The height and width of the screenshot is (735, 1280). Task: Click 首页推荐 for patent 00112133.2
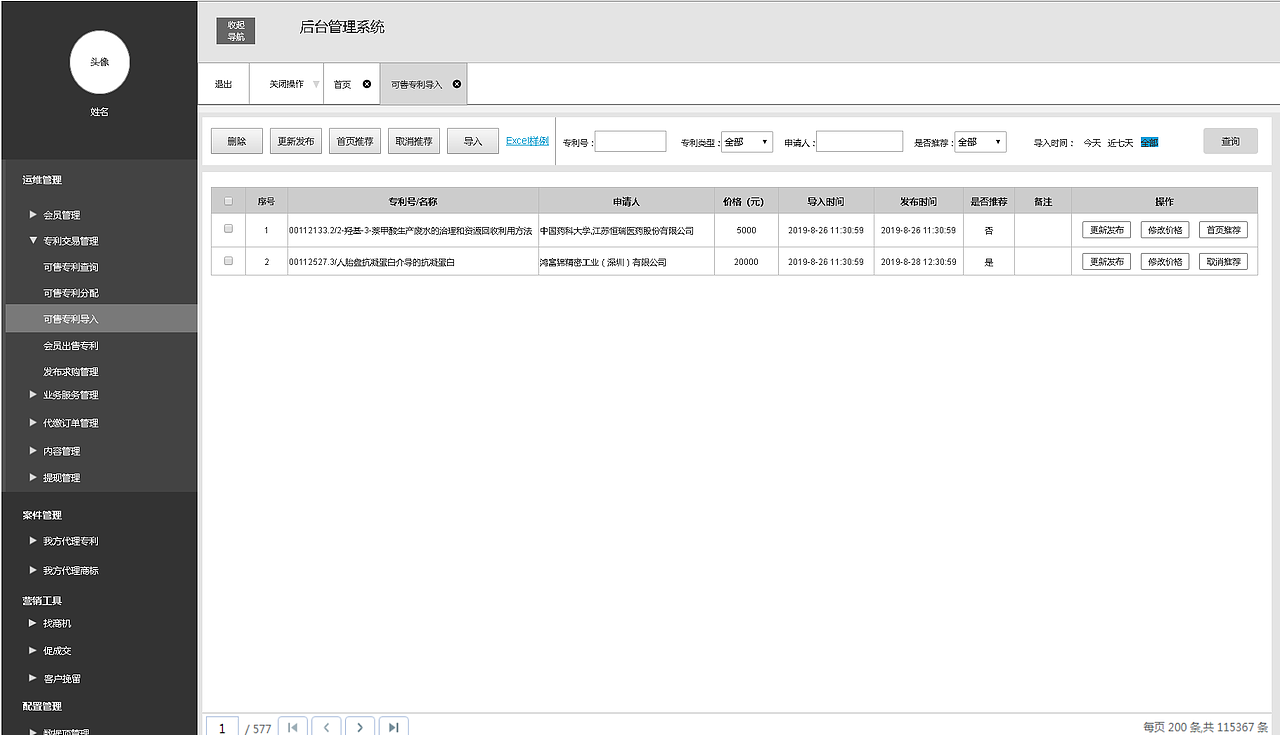(1223, 230)
